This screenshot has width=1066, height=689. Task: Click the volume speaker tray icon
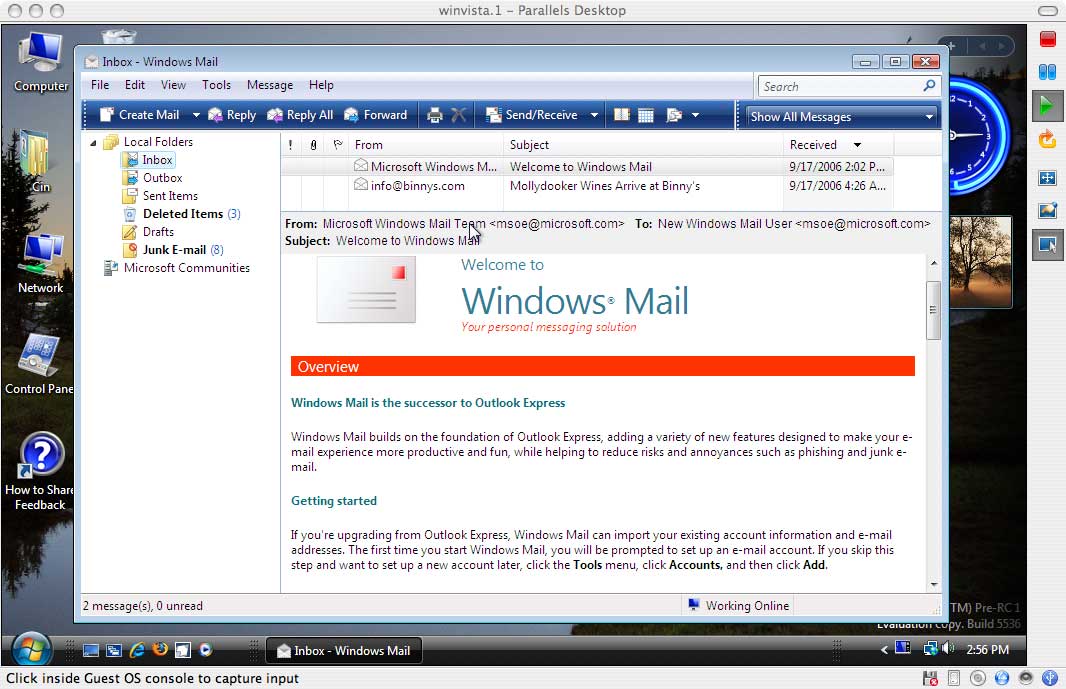point(949,649)
